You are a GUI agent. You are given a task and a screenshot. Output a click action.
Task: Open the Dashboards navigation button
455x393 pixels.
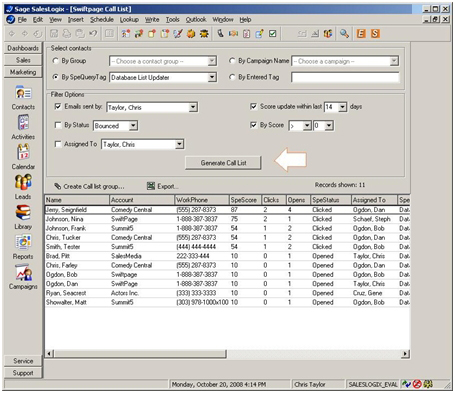pyautogui.click(x=23, y=48)
